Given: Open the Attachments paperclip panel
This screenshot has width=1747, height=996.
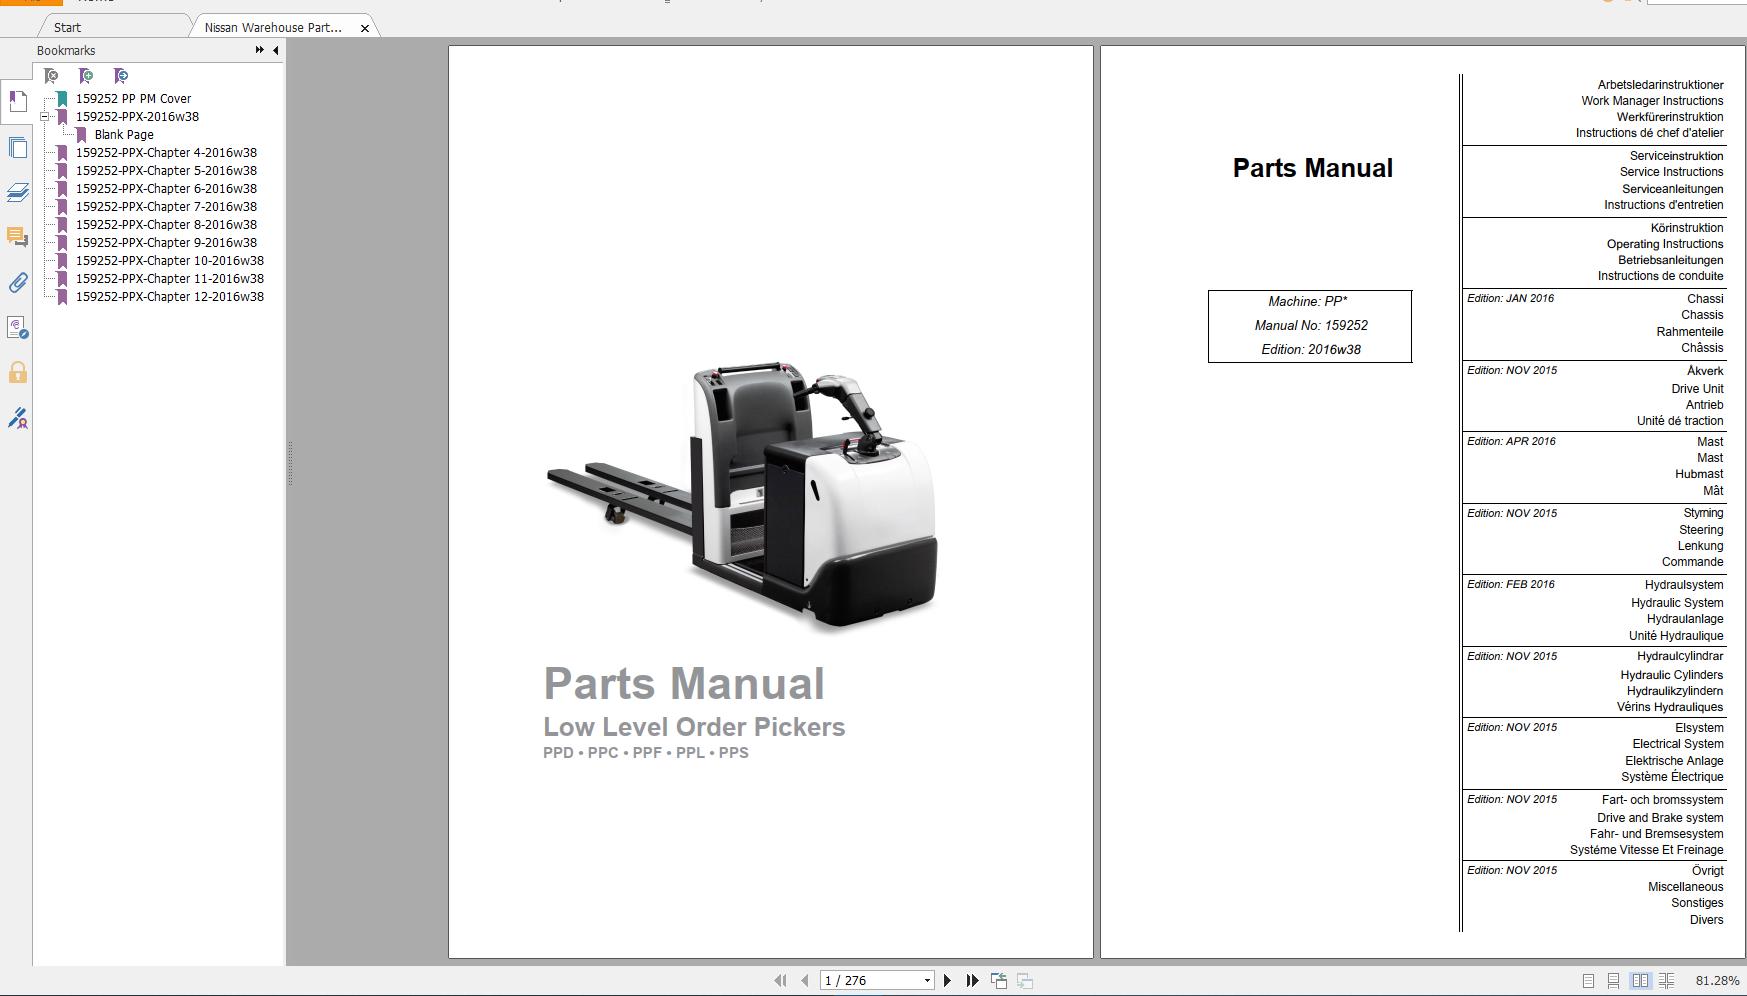Looking at the screenshot, I should click(x=17, y=283).
